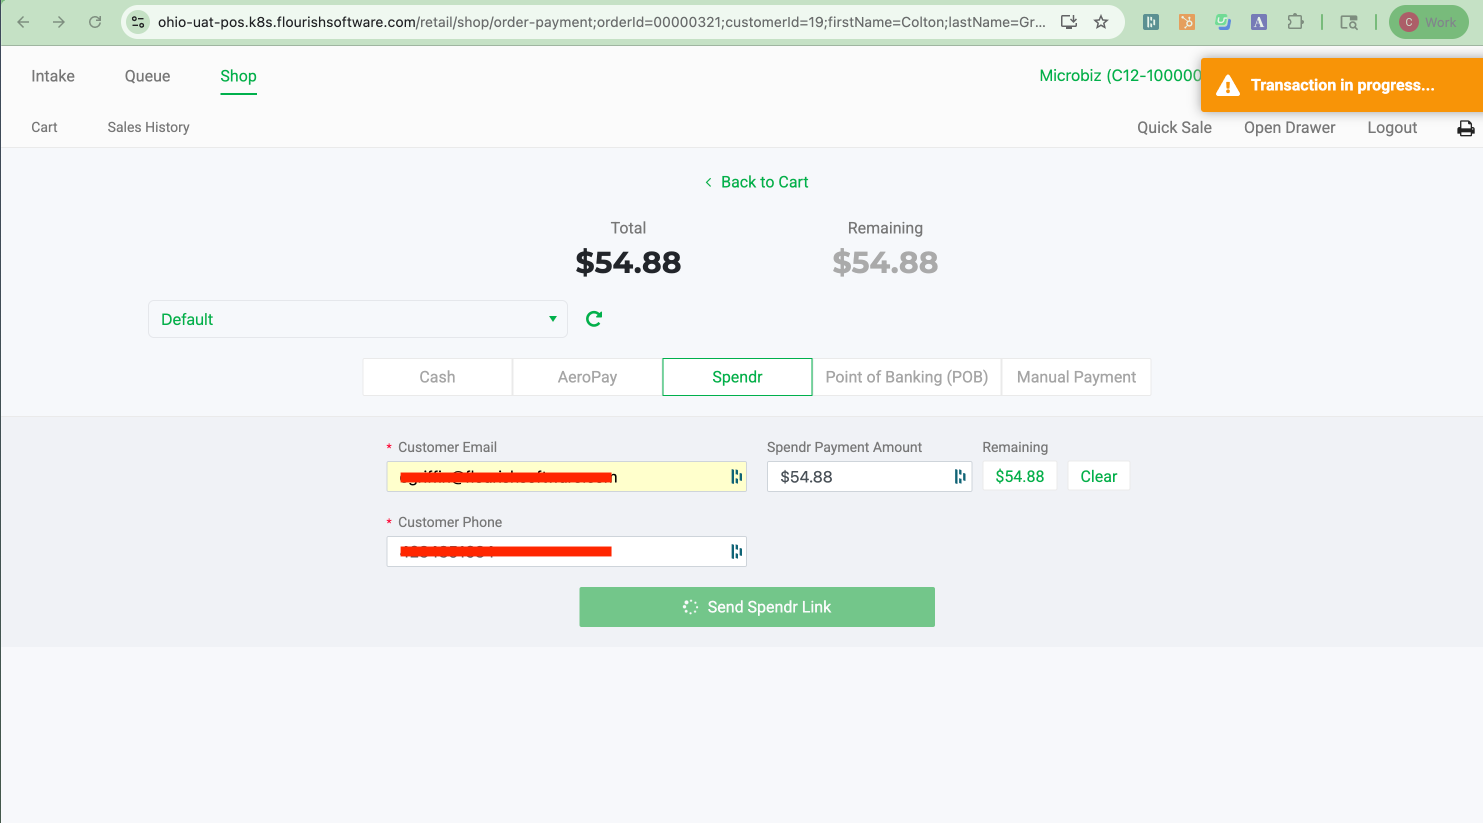The height and width of the screenshot is (823, 1483).
Task: Open the Default register dropdown
Action: point(357,319)
